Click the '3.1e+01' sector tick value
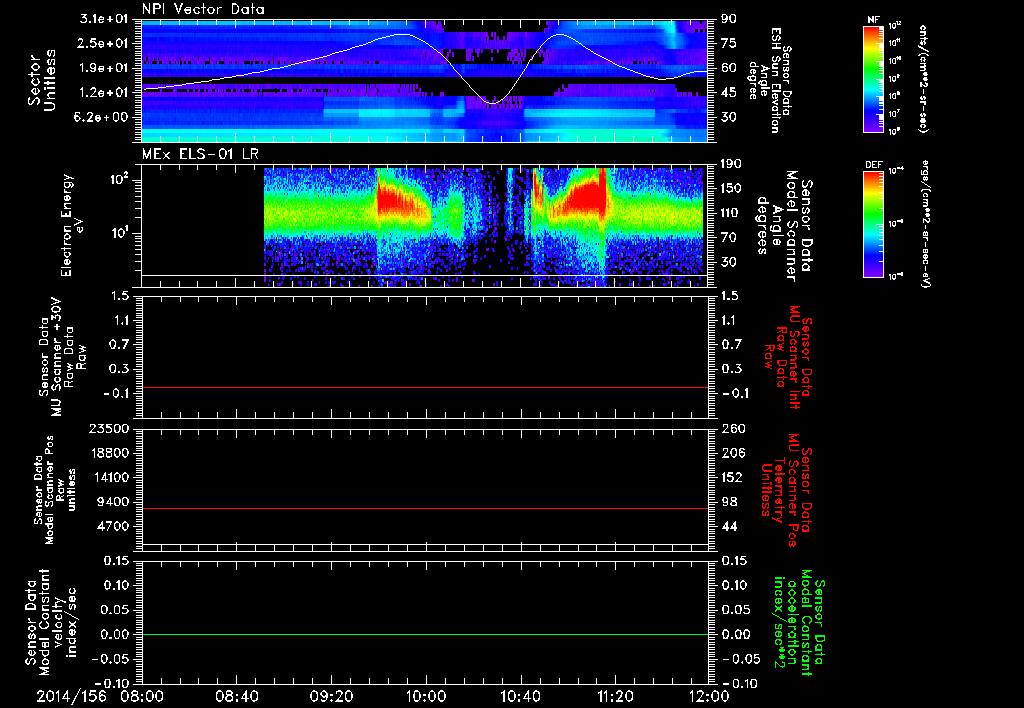The image size is (1024, 708). coord(104,19)
